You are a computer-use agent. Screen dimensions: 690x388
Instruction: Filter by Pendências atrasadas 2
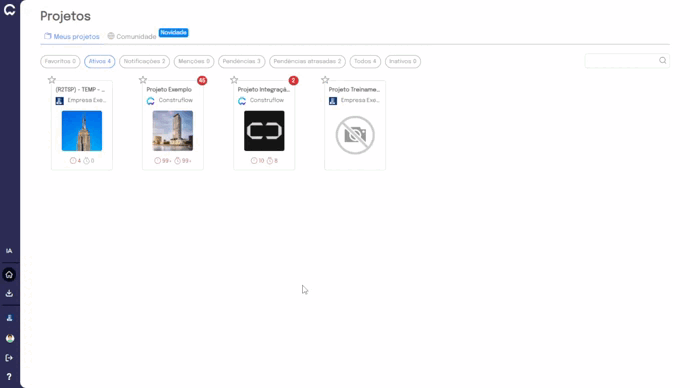click(307, 61)
